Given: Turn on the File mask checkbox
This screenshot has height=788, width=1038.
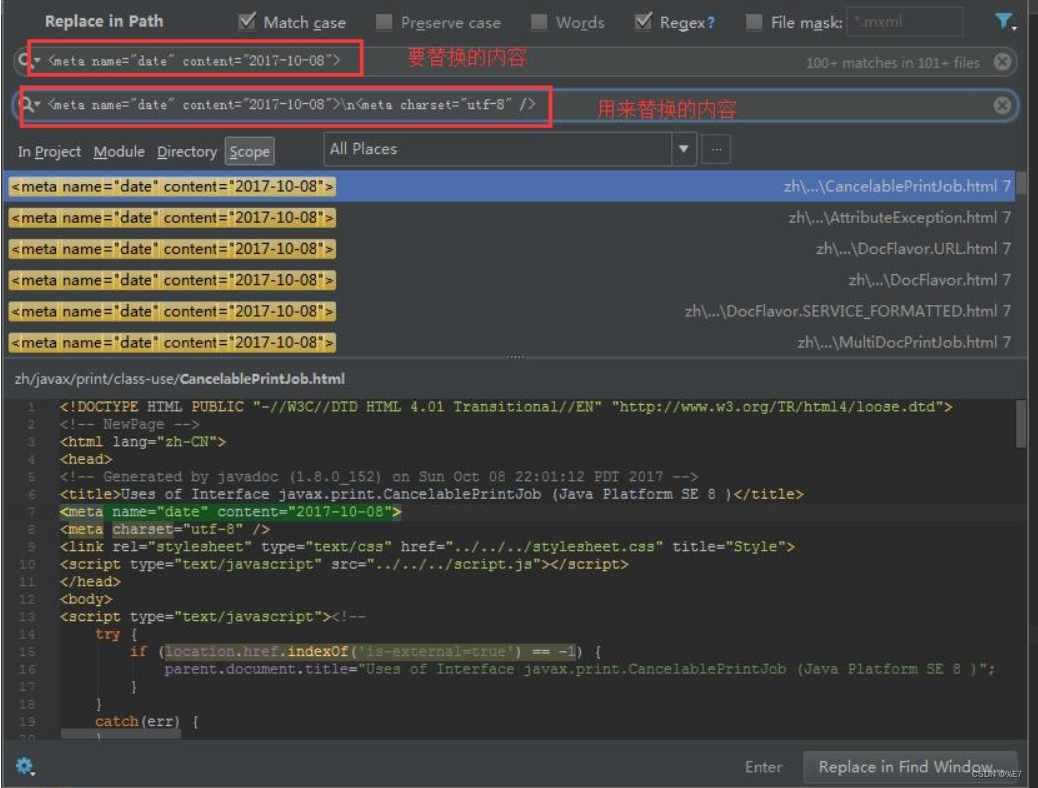Looking at the screenshot, I should pyautogui.click(x=754, y=22).
